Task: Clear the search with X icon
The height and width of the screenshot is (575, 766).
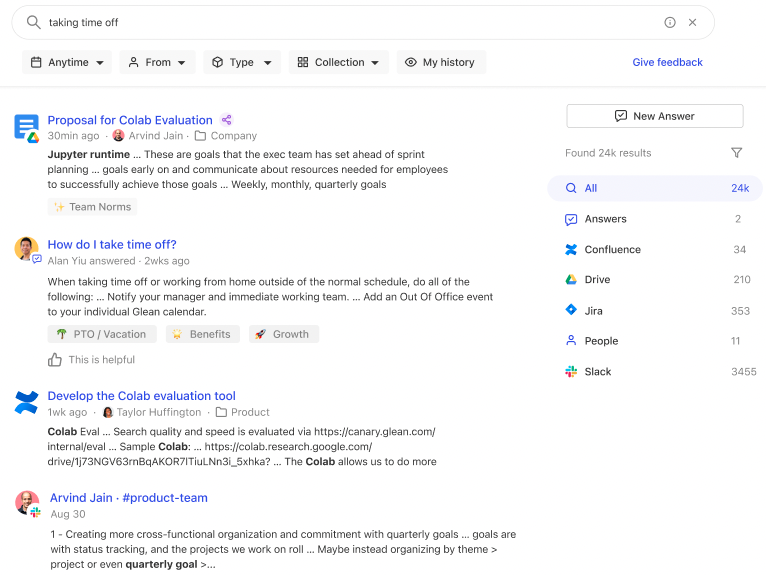Action: point(693,22)
